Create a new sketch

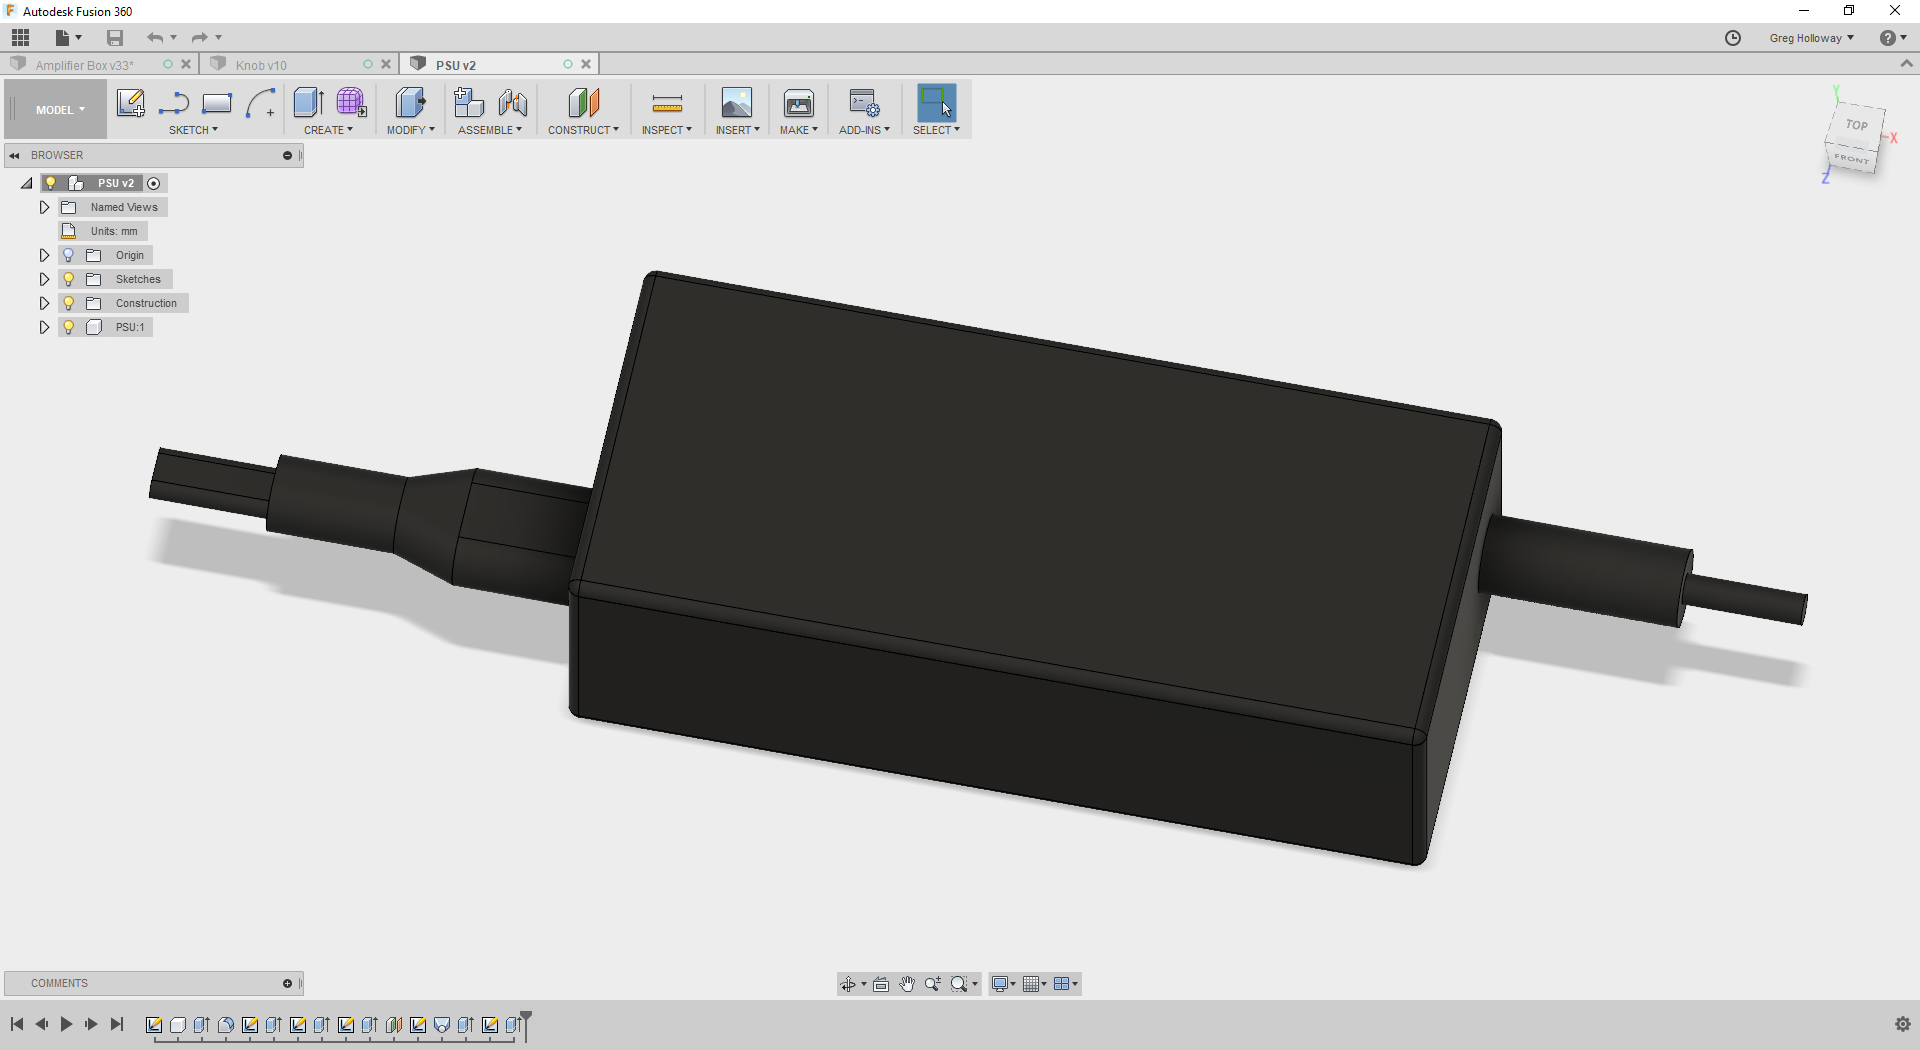pos(131,102)
